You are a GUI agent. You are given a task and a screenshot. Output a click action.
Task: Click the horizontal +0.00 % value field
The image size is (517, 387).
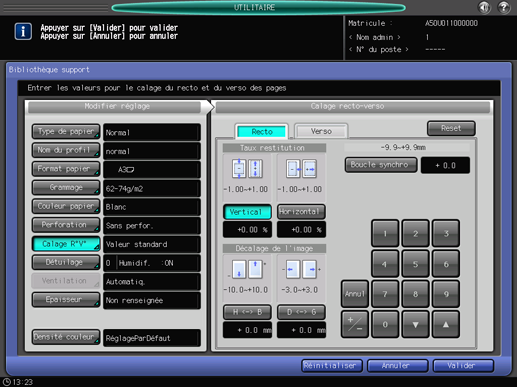point(301,230)
